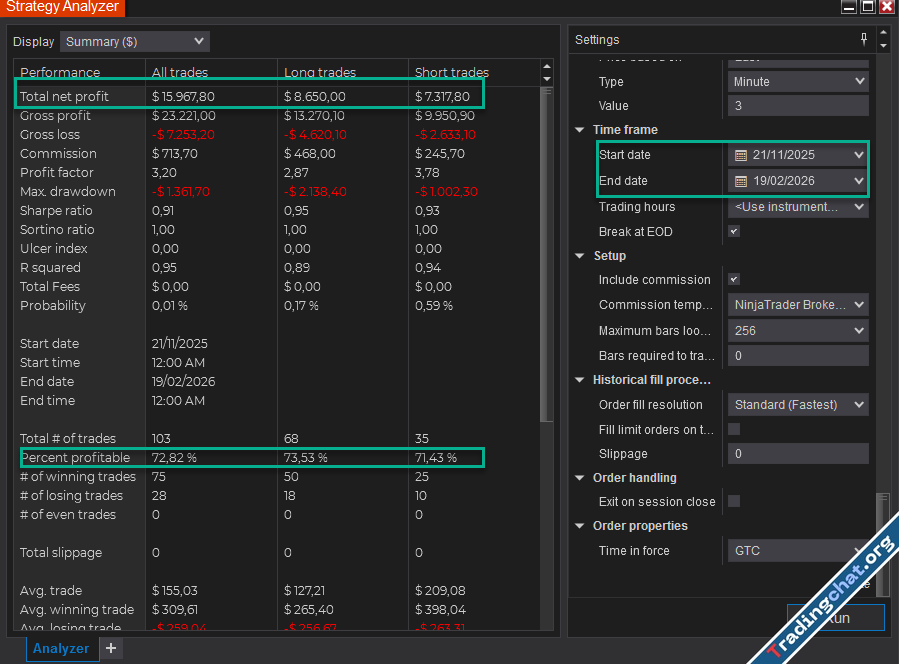
Task: Open the Display Summary ($) dropdown
Action: 134,42
